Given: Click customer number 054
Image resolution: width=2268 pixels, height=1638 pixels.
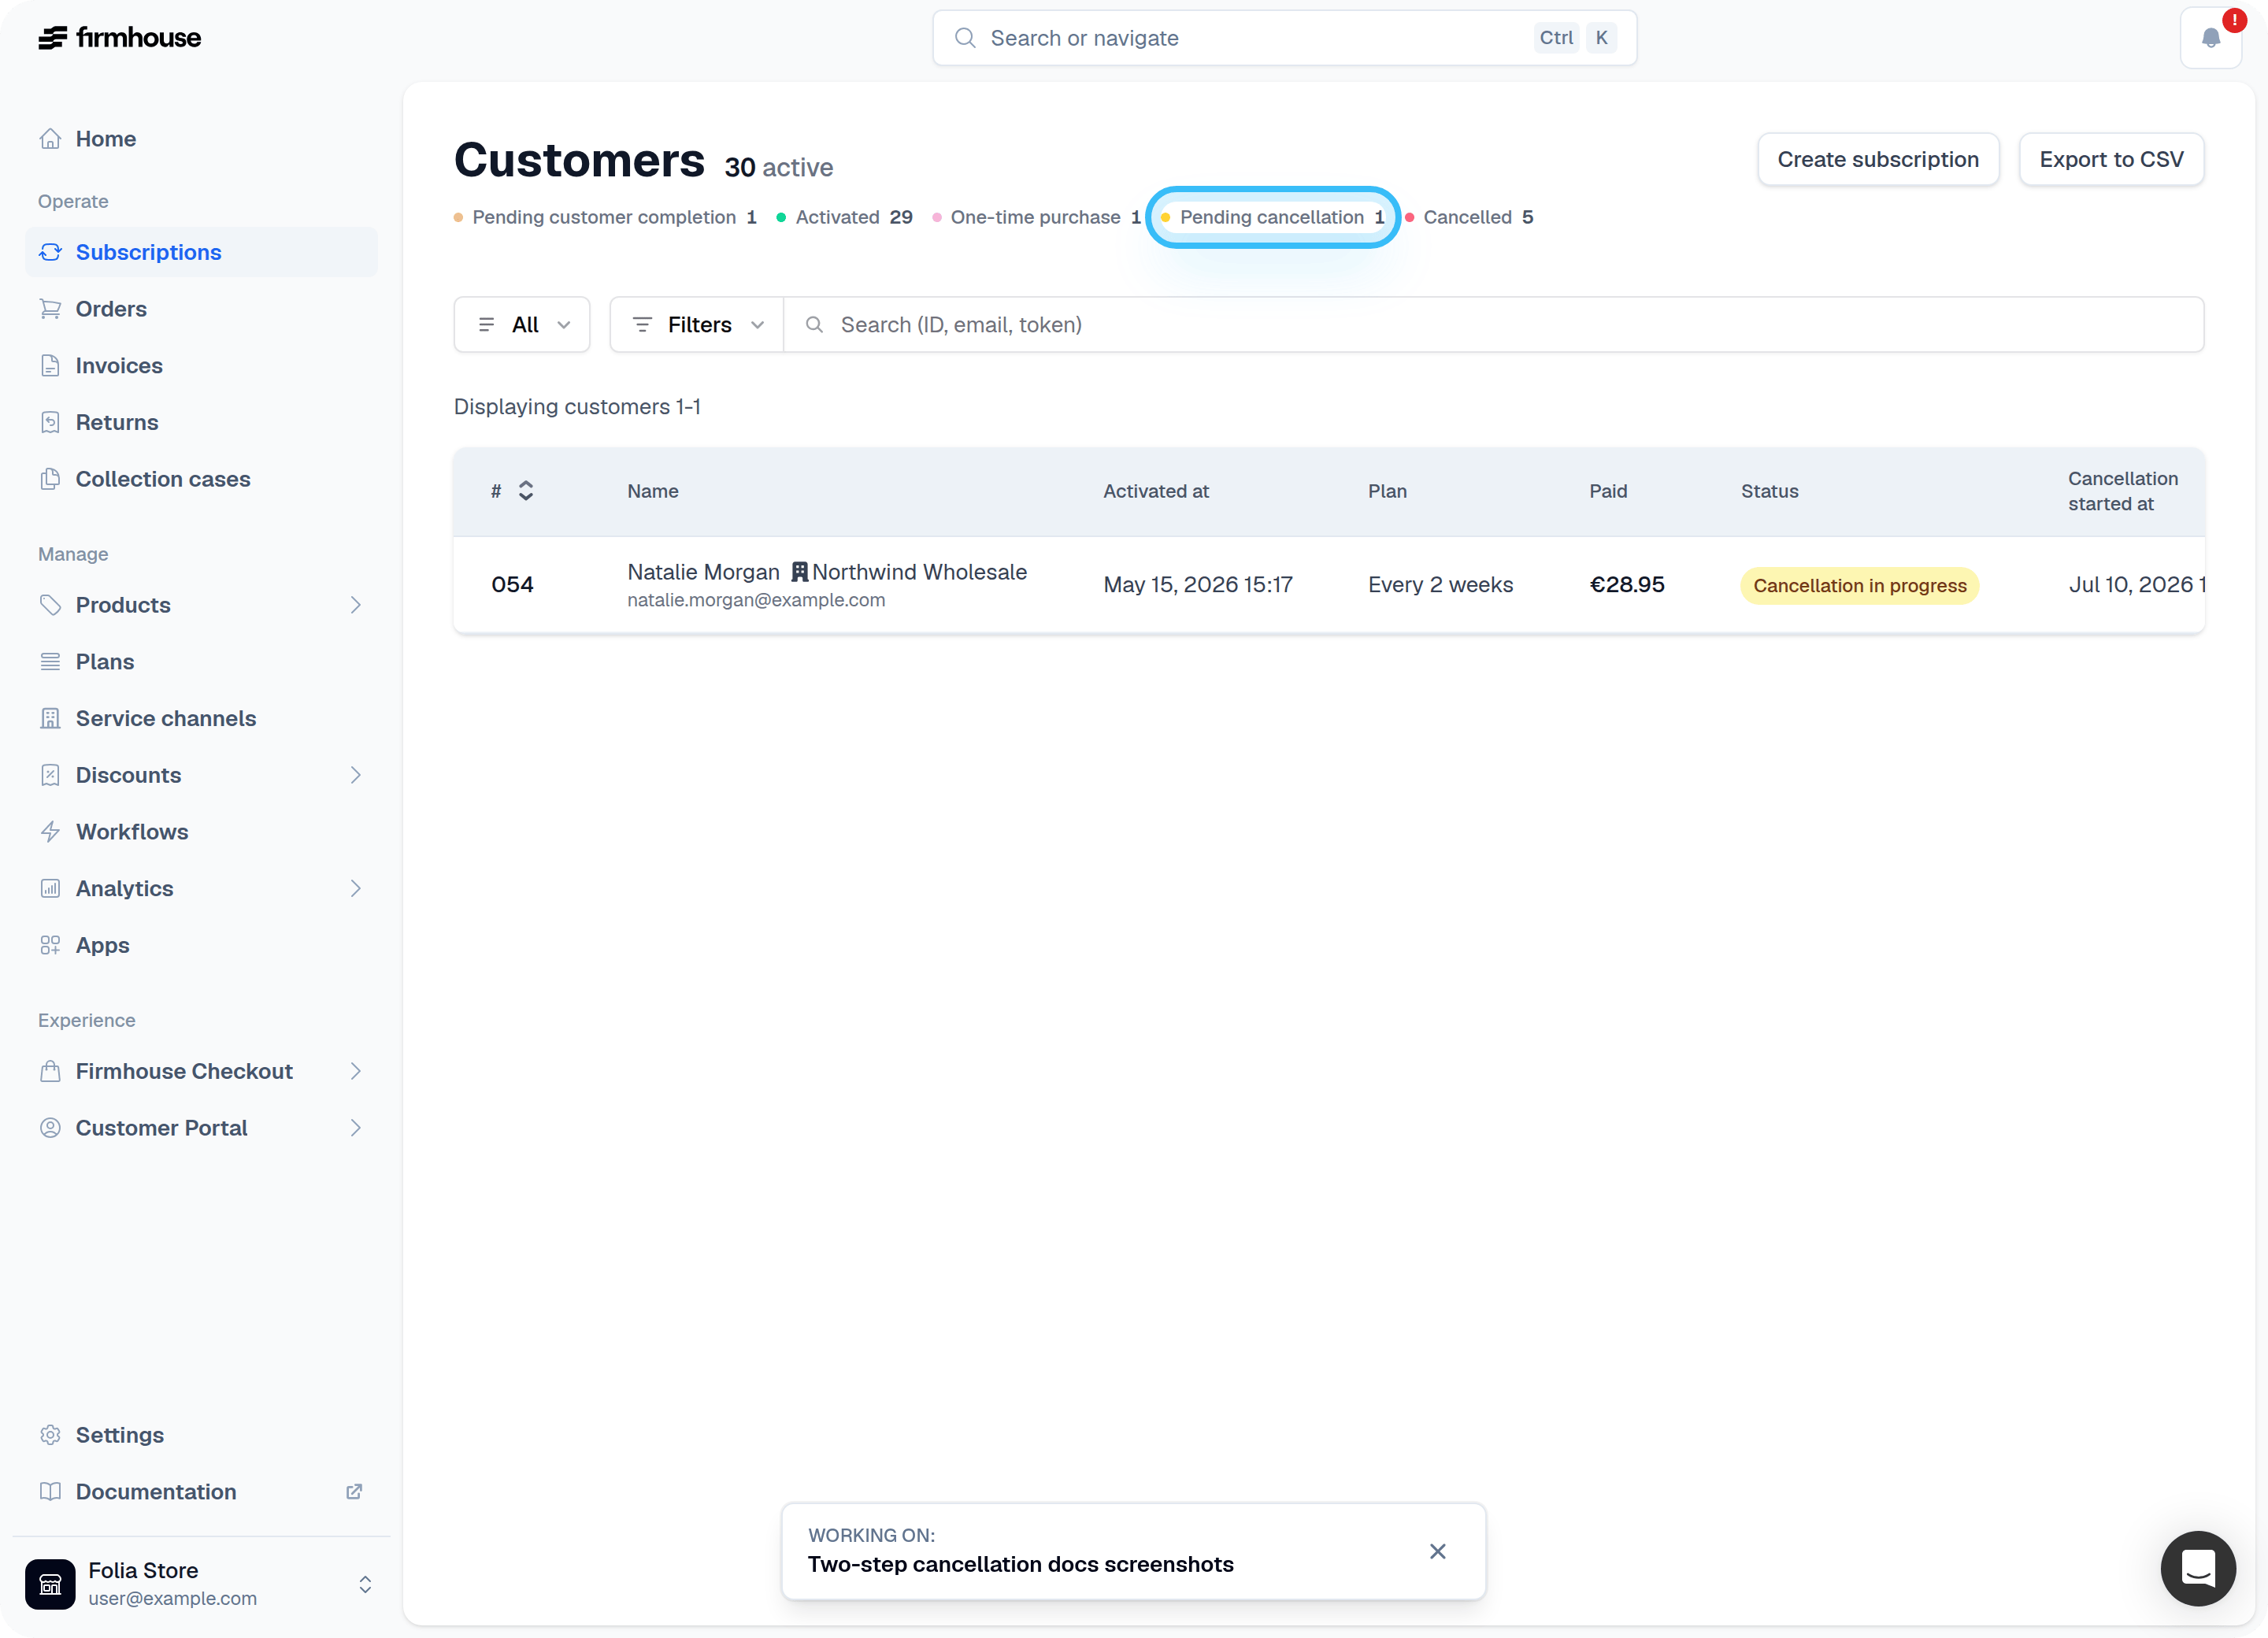Looking at the screenshot, I should [512, 585].
